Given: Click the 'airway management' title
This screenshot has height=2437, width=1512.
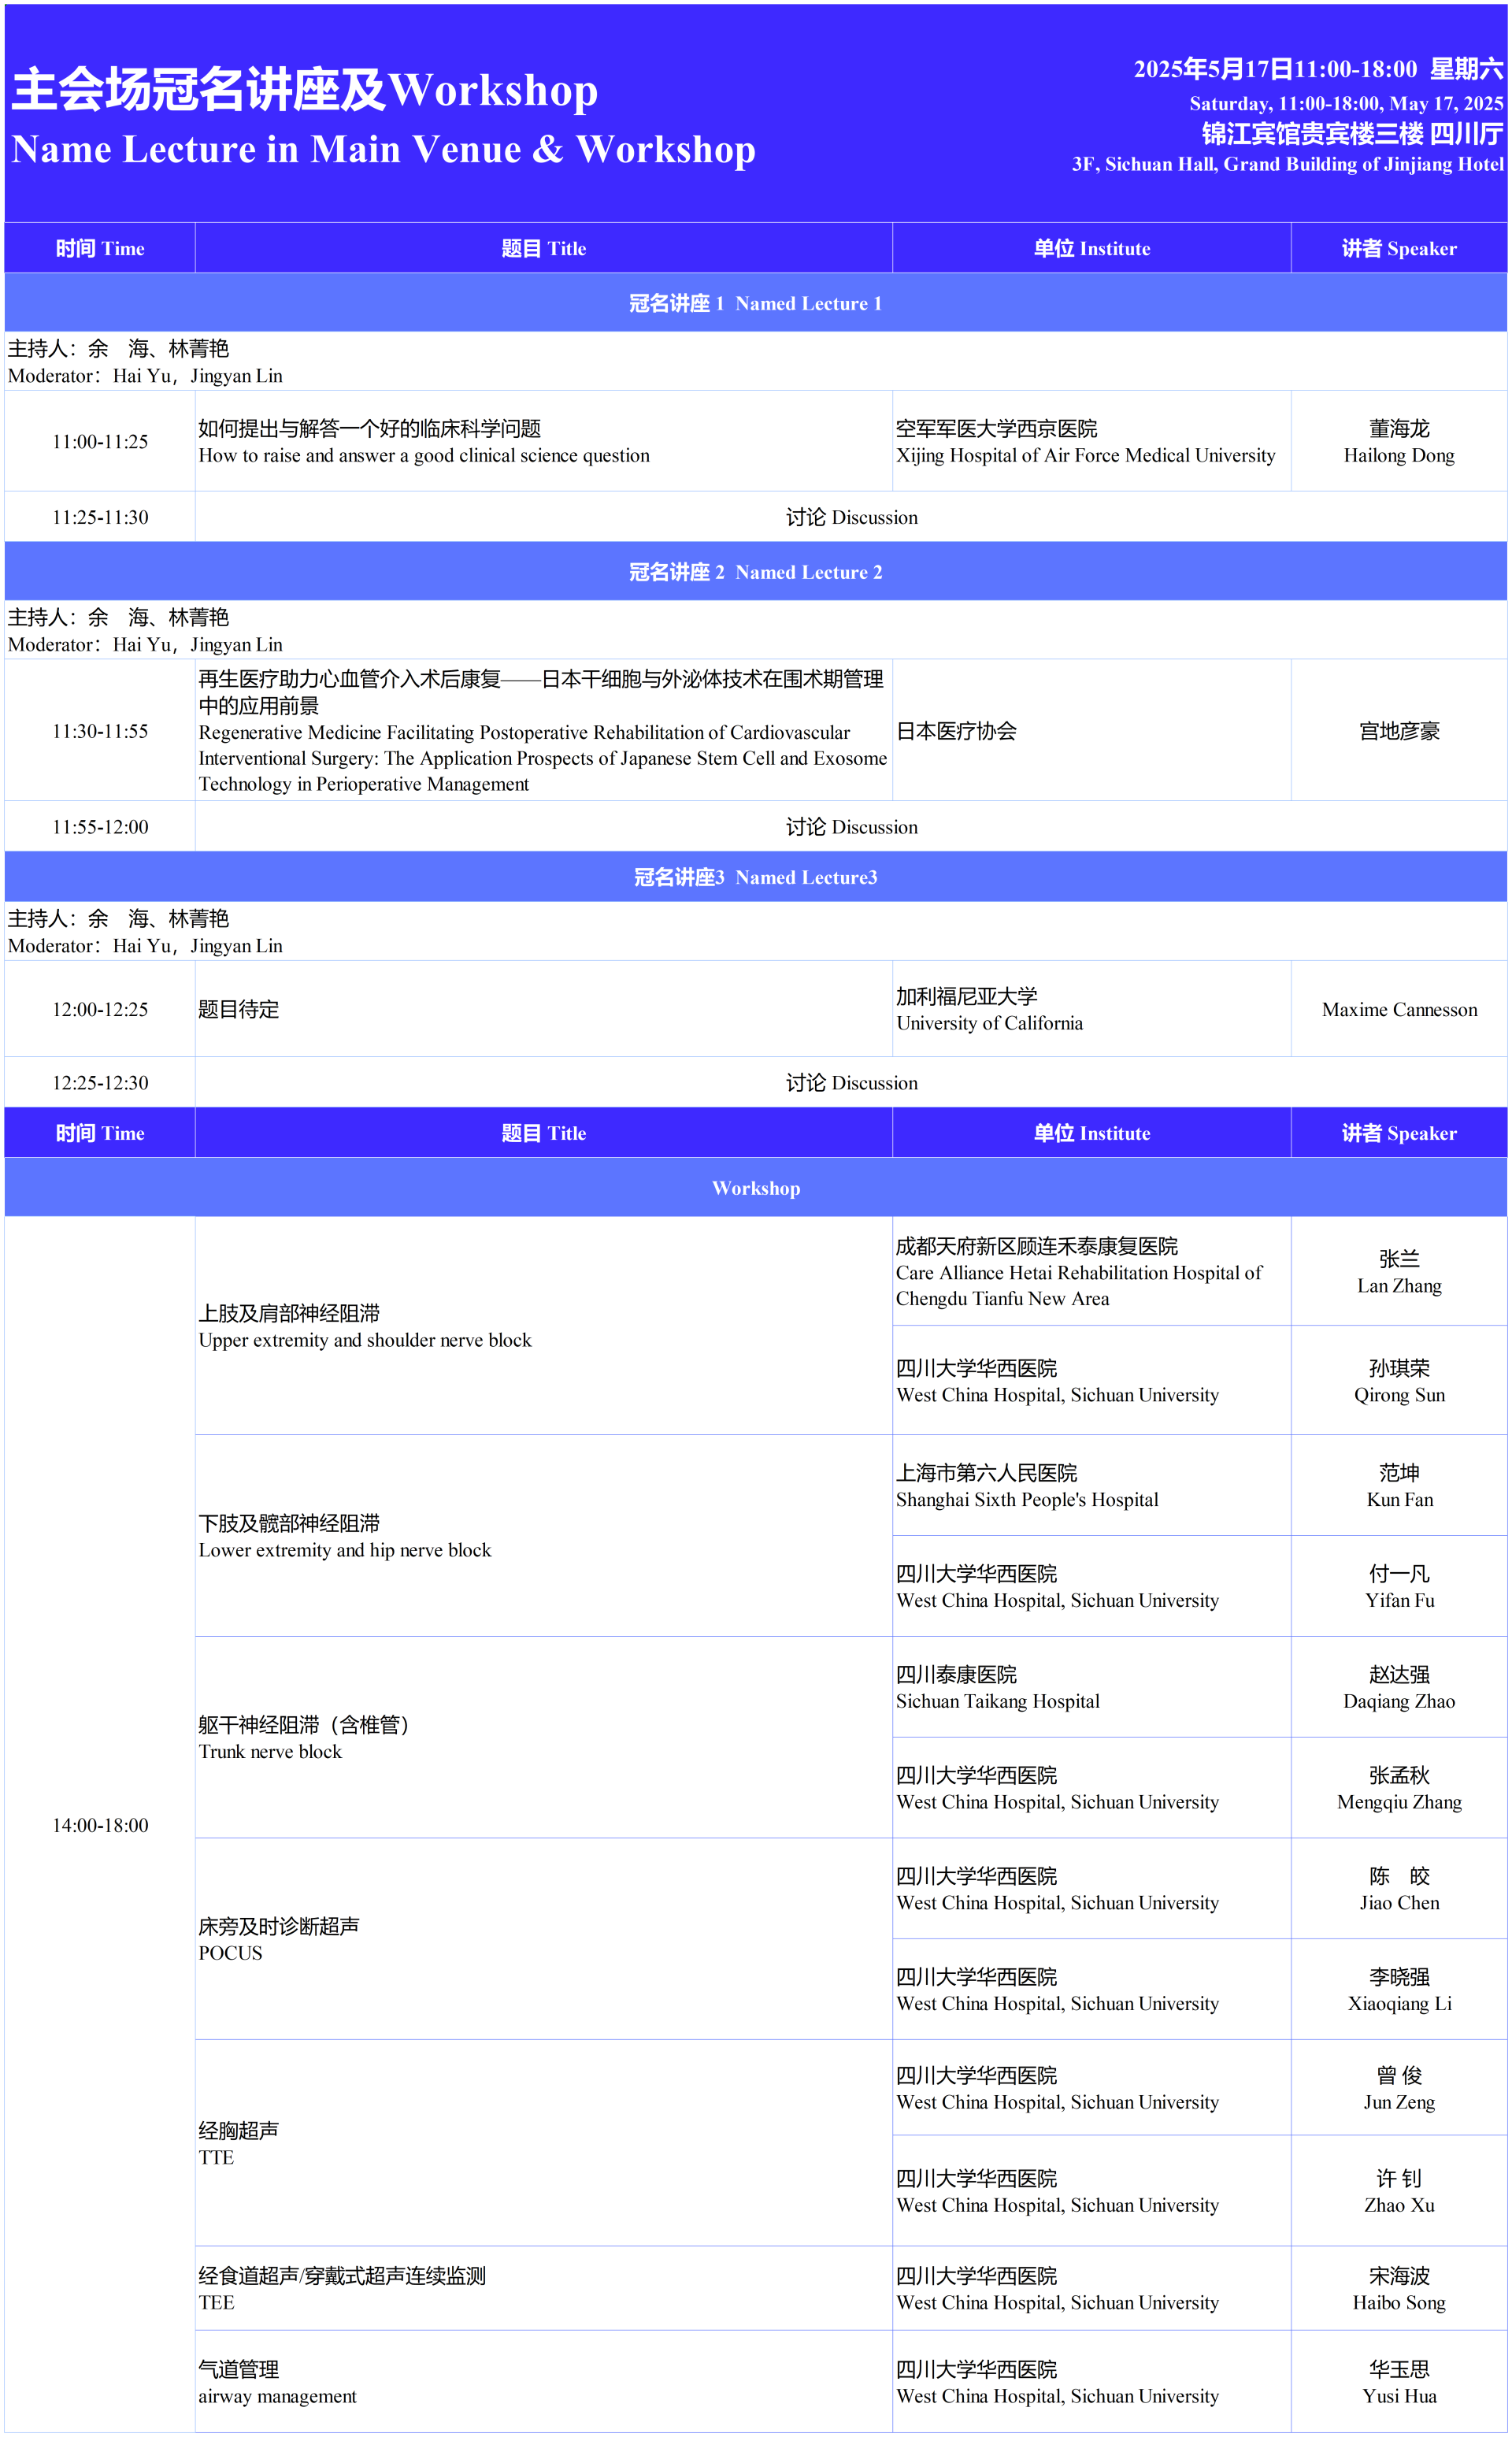Looking at the screenshot, I should point(277,2396).
